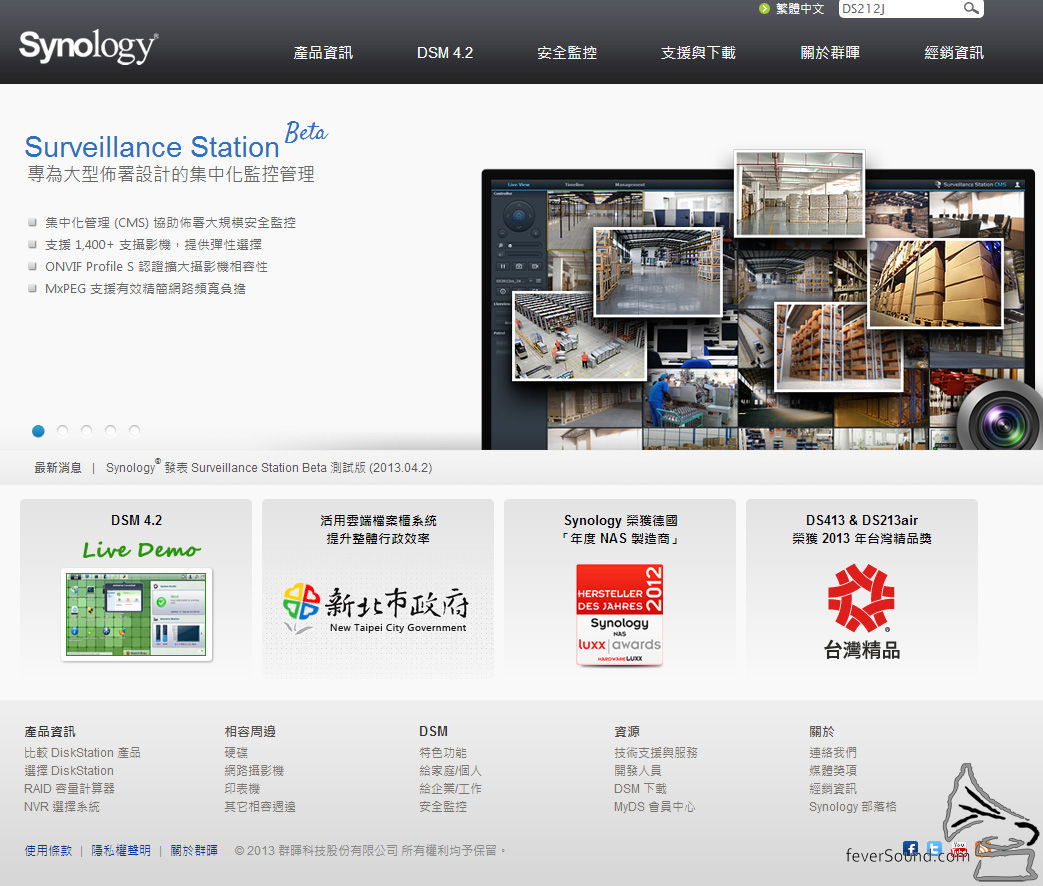This screenshot has height=886, width=1043.
Task: Open the Synology 部落格 footer link
Action: [x=853, y=806]
